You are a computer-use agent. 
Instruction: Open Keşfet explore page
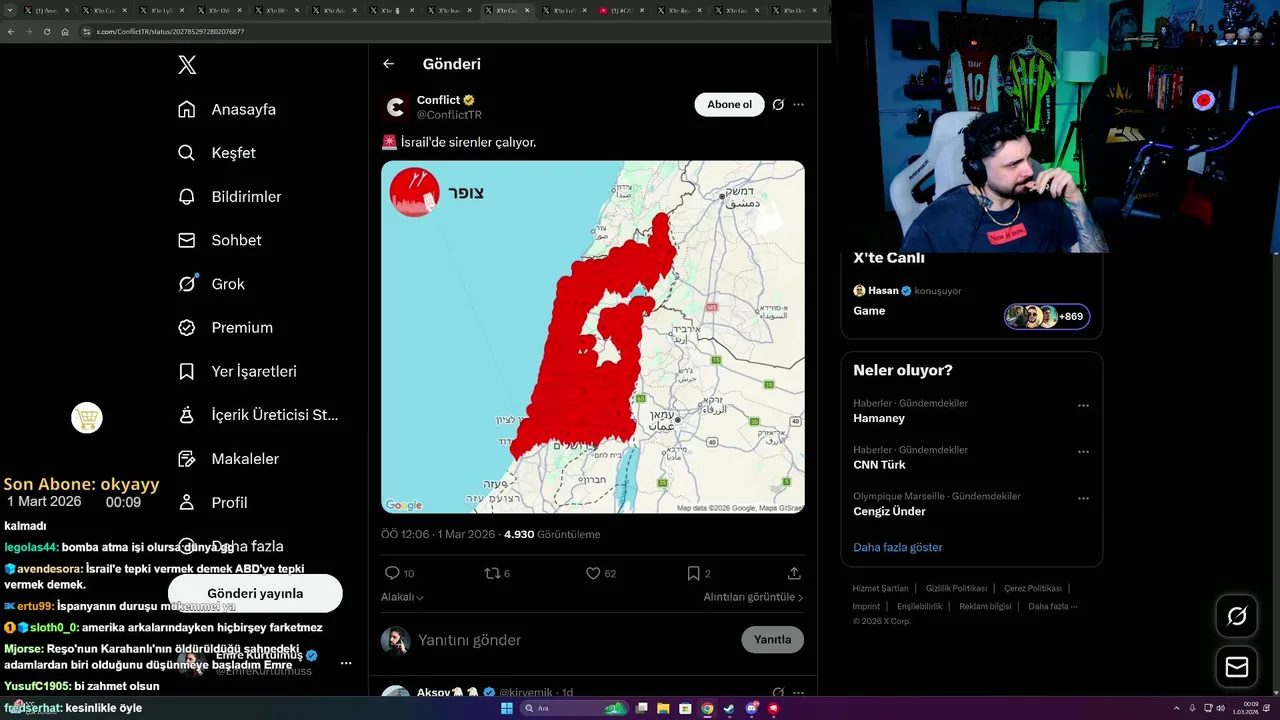point(217,153)
